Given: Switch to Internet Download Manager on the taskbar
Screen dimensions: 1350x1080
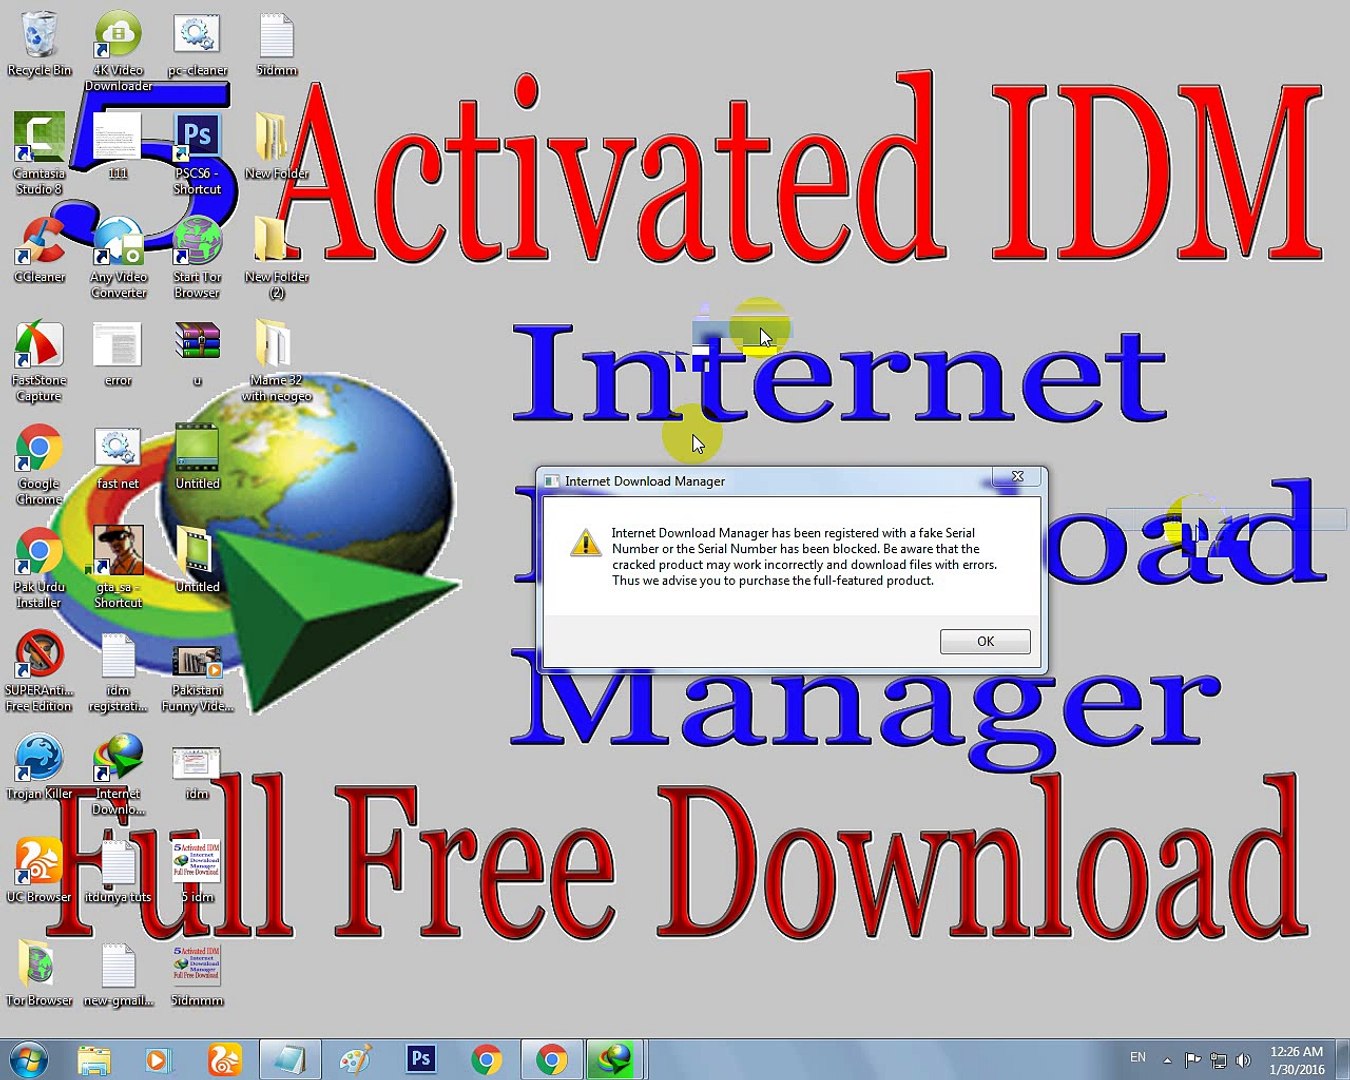Looking at the screenshot, I should 612,1059.
